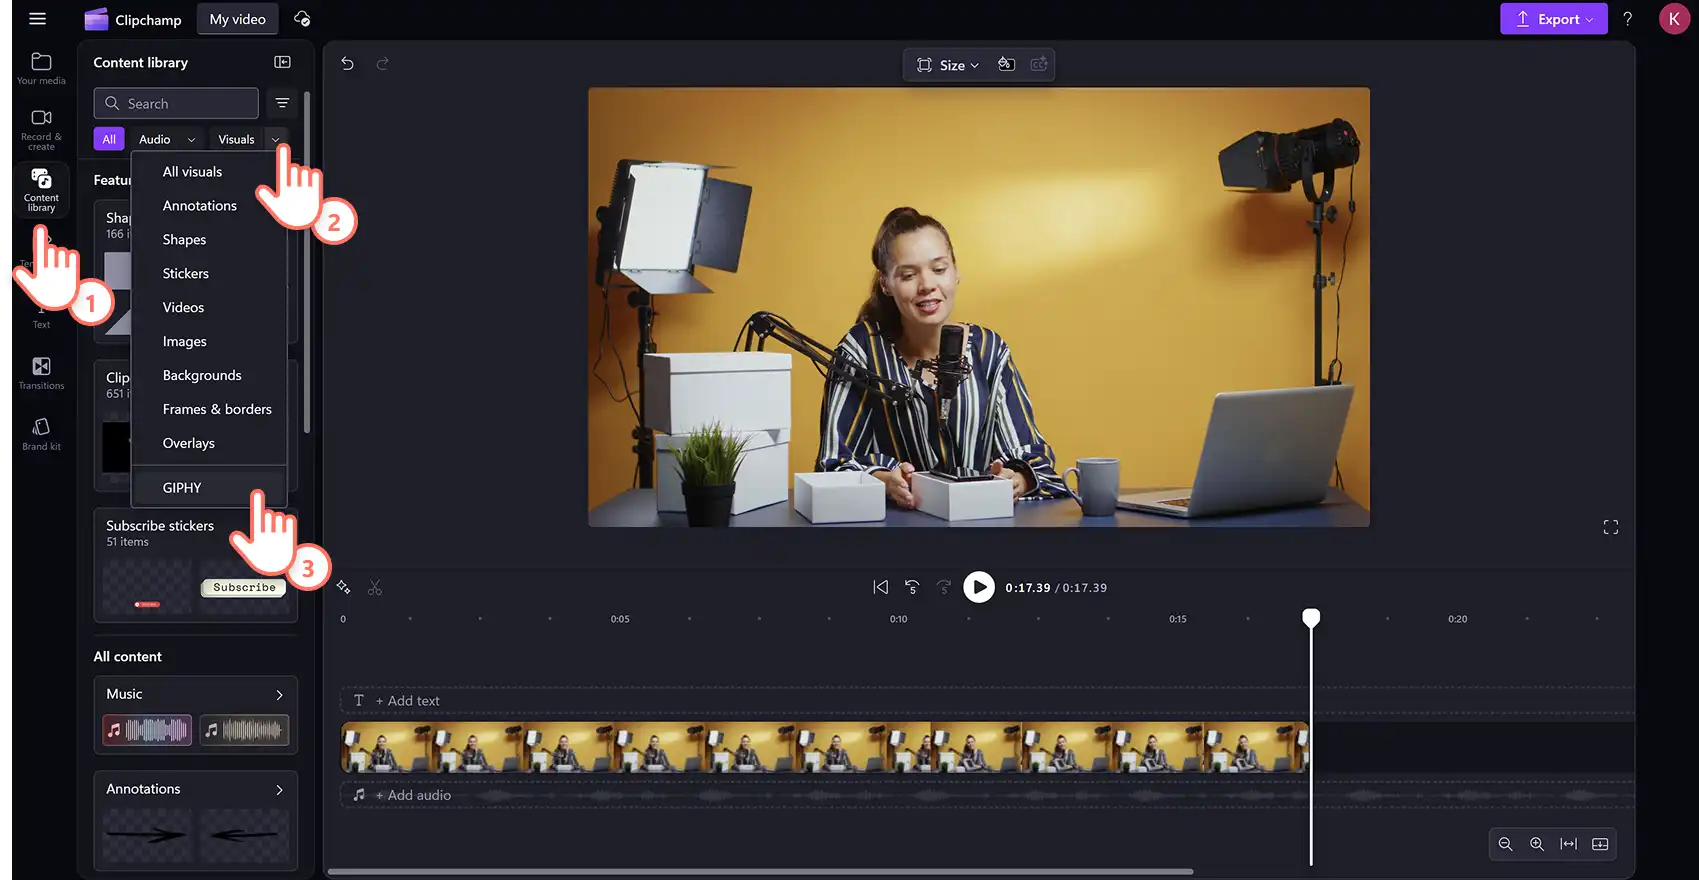Open Record & create sidebar tab

(41, 130)
